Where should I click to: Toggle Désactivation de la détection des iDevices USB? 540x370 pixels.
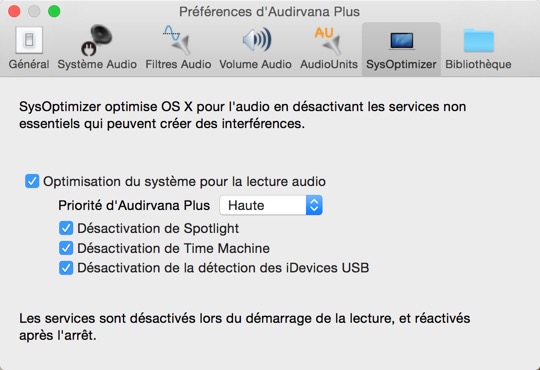coord(66,268)
